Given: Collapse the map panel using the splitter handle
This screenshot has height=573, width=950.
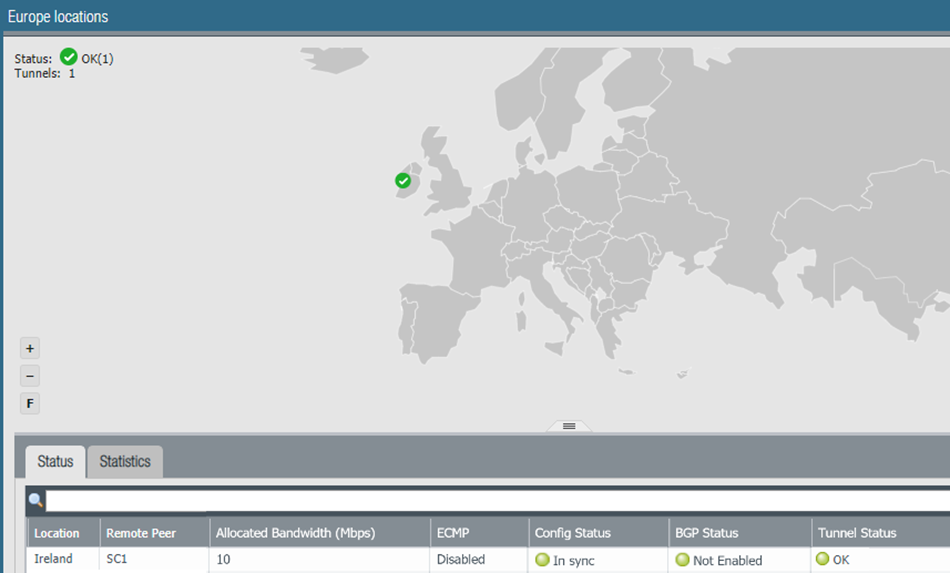Looking at the screenshot, I should point(569,426).
